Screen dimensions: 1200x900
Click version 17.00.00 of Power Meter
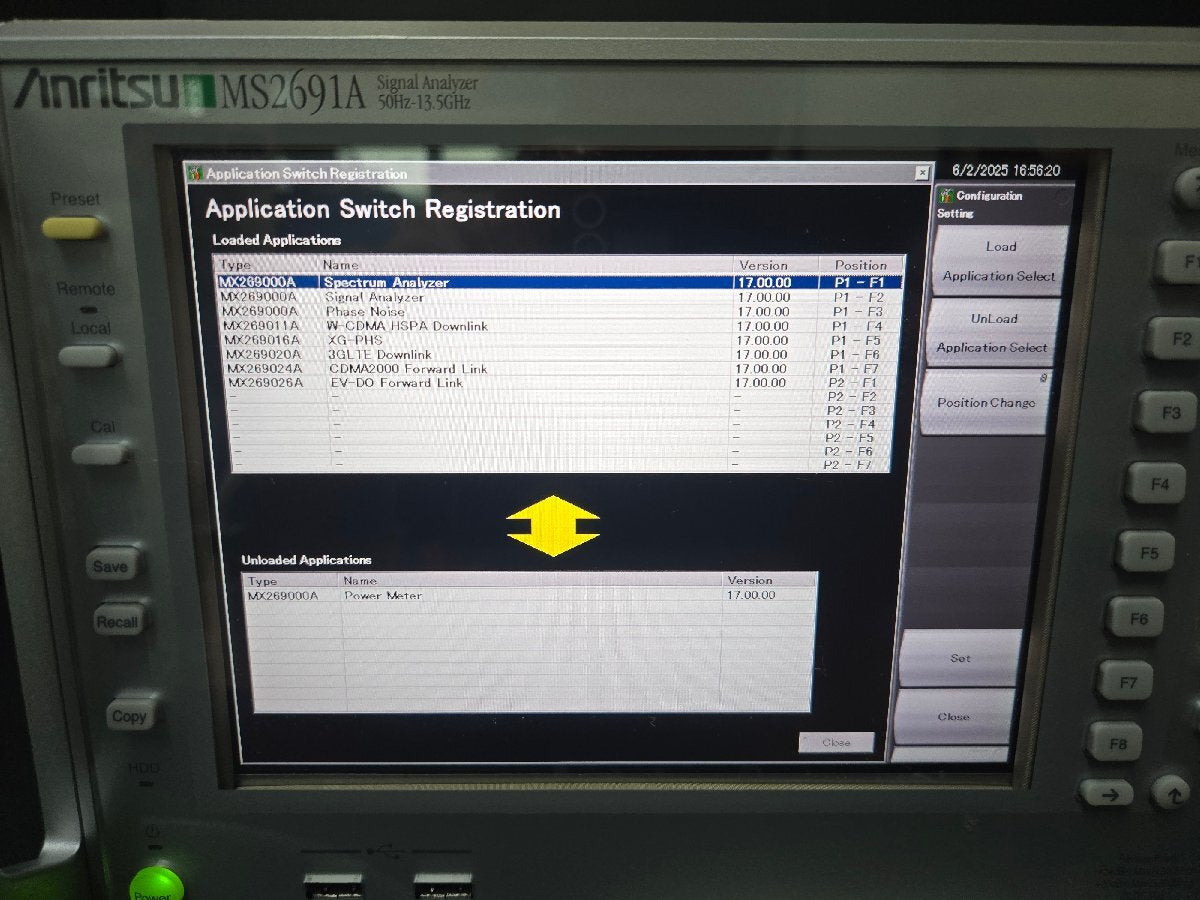pos(750,595)
